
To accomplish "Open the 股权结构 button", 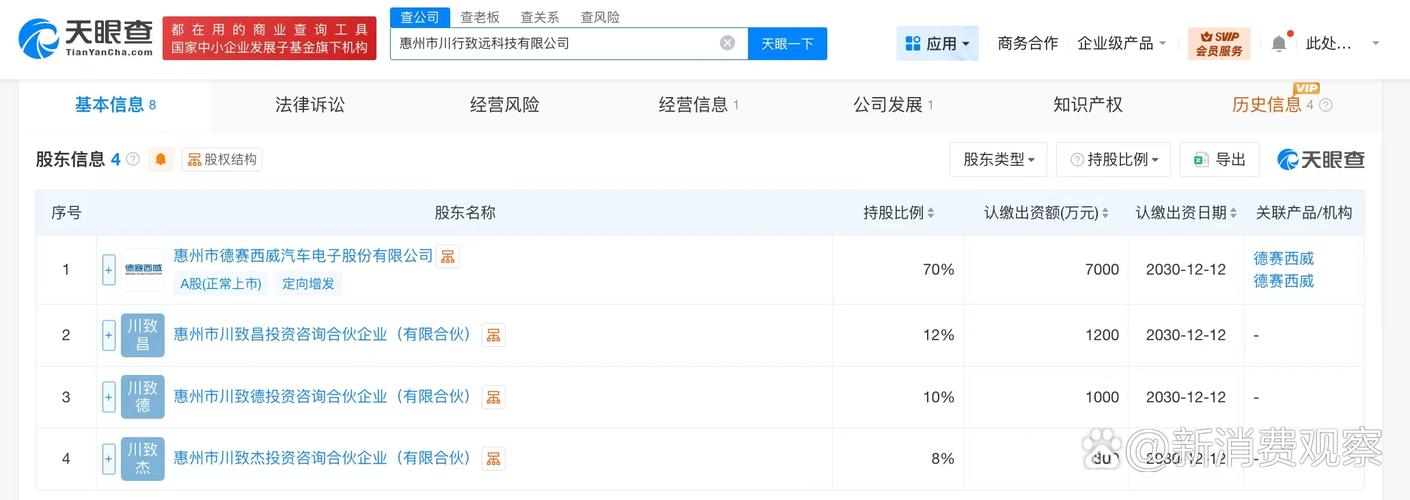I will 222,159.
